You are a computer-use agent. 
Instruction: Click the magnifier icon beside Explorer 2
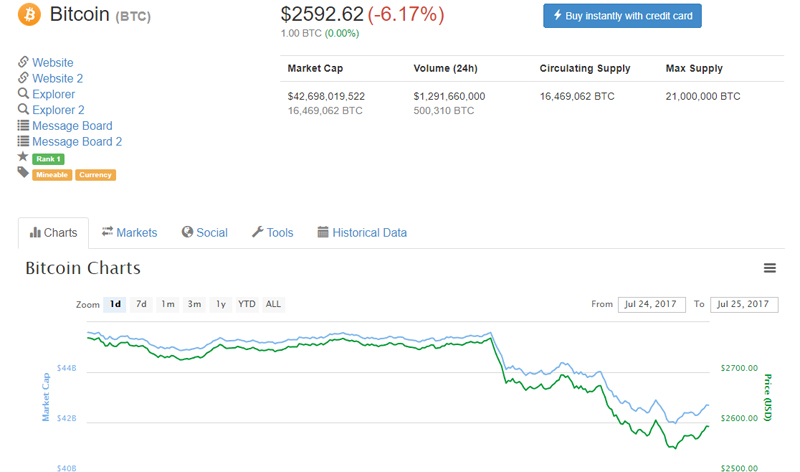(23, 109)
